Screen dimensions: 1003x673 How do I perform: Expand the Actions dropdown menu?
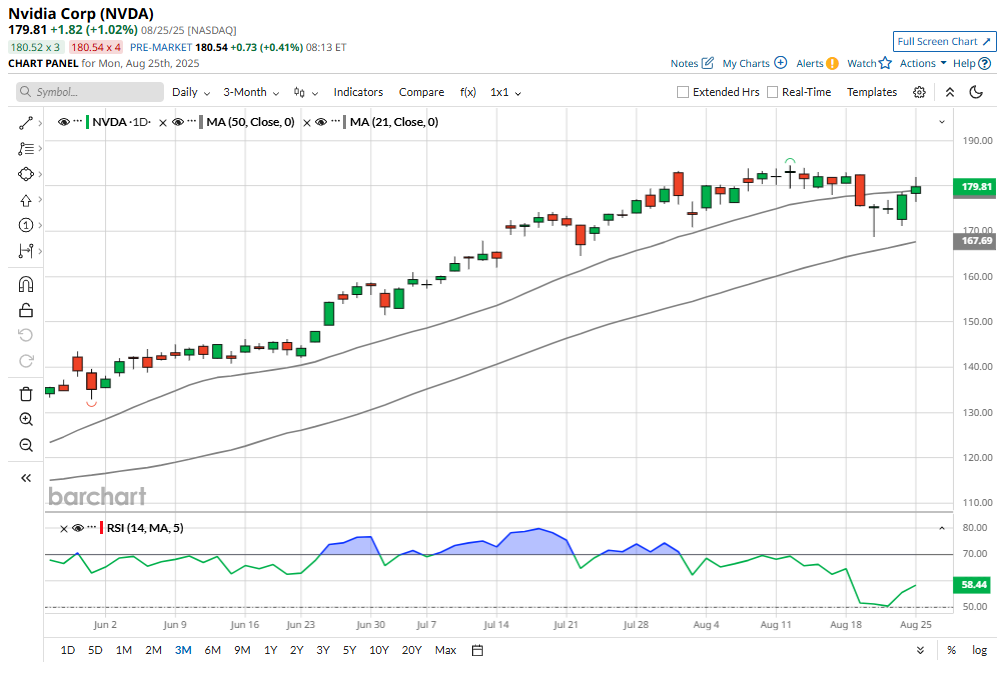click(923, 63)
